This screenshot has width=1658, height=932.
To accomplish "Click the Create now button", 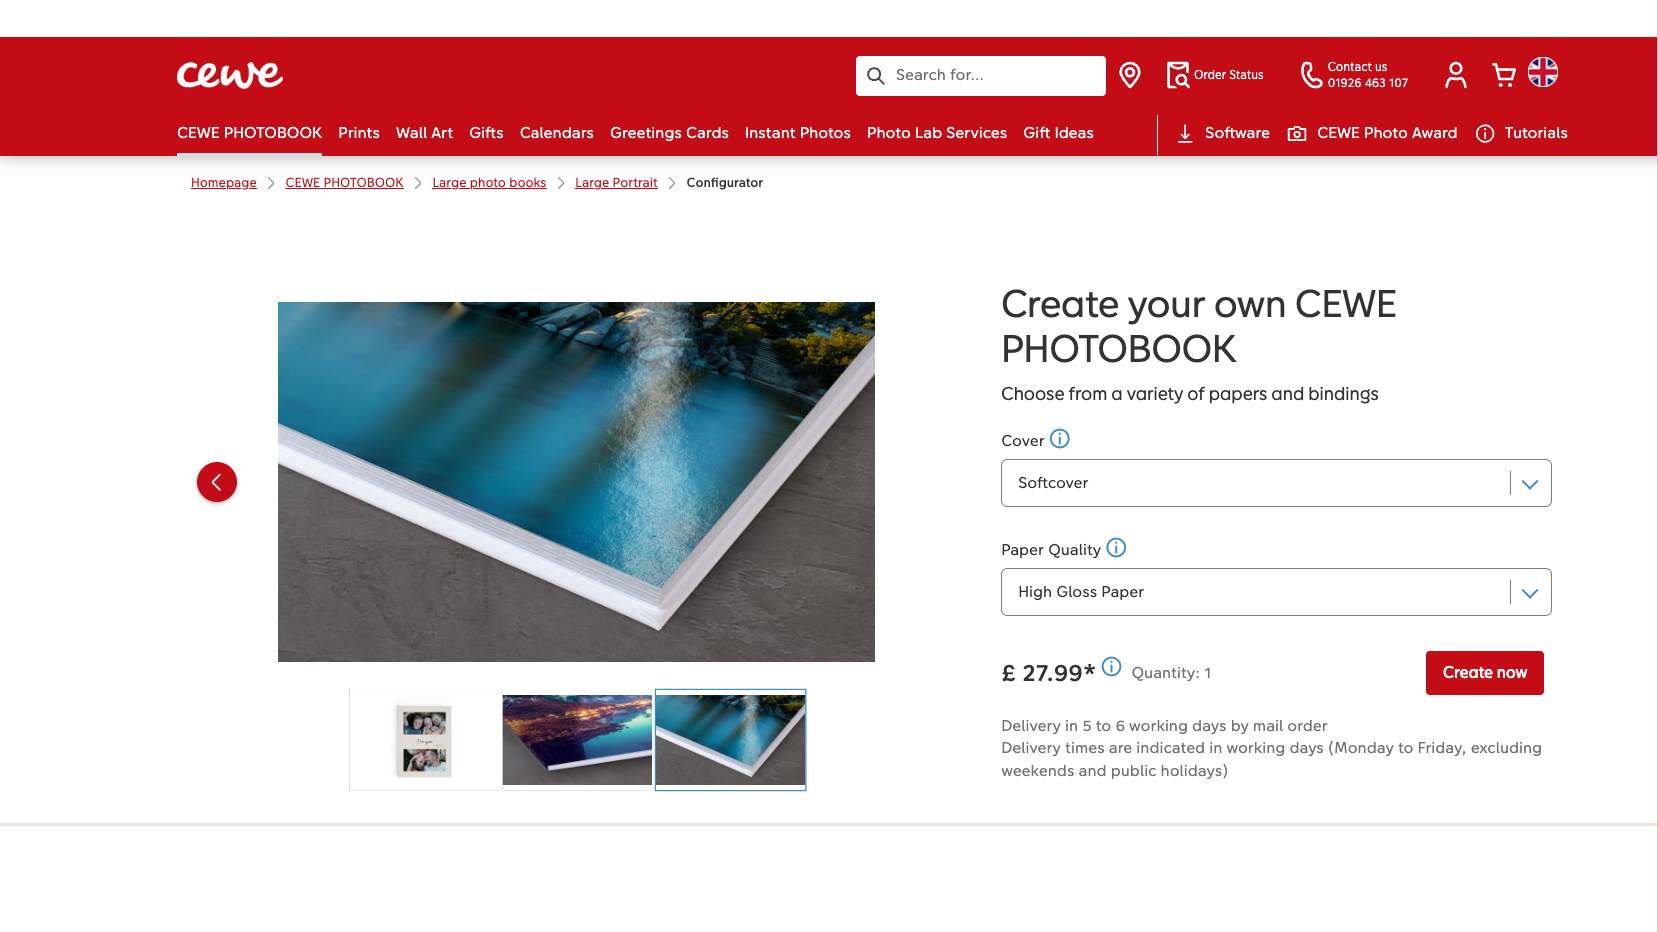I will click(1485, 673).
